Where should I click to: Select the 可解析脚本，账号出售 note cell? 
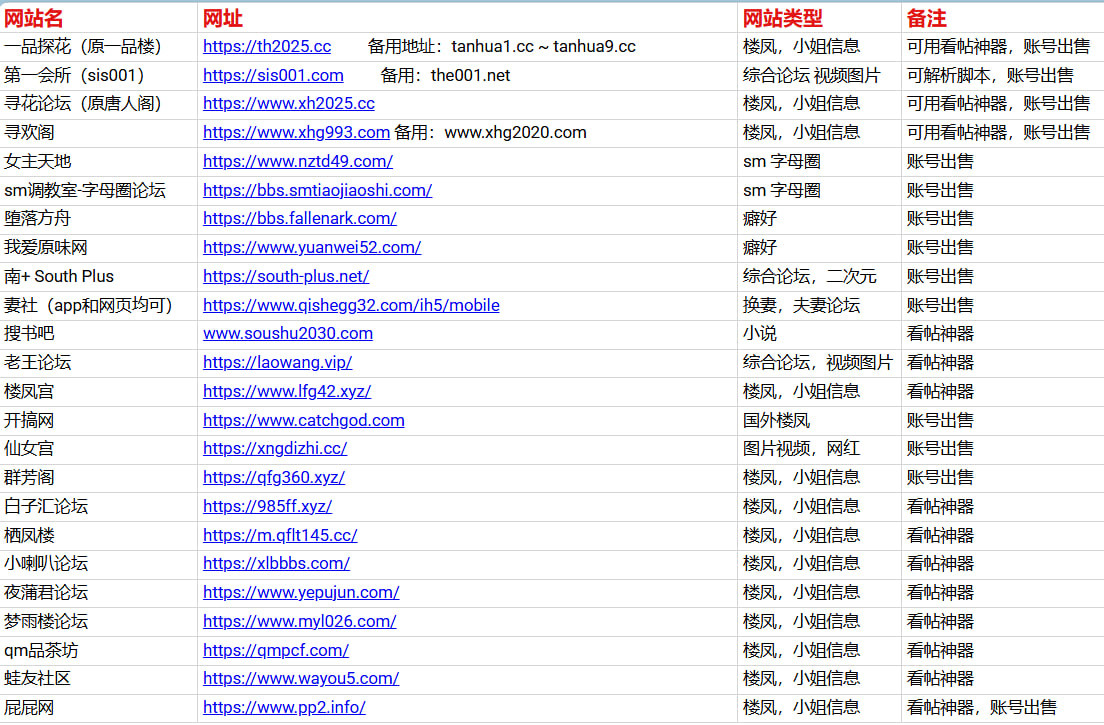(1003, 75)
